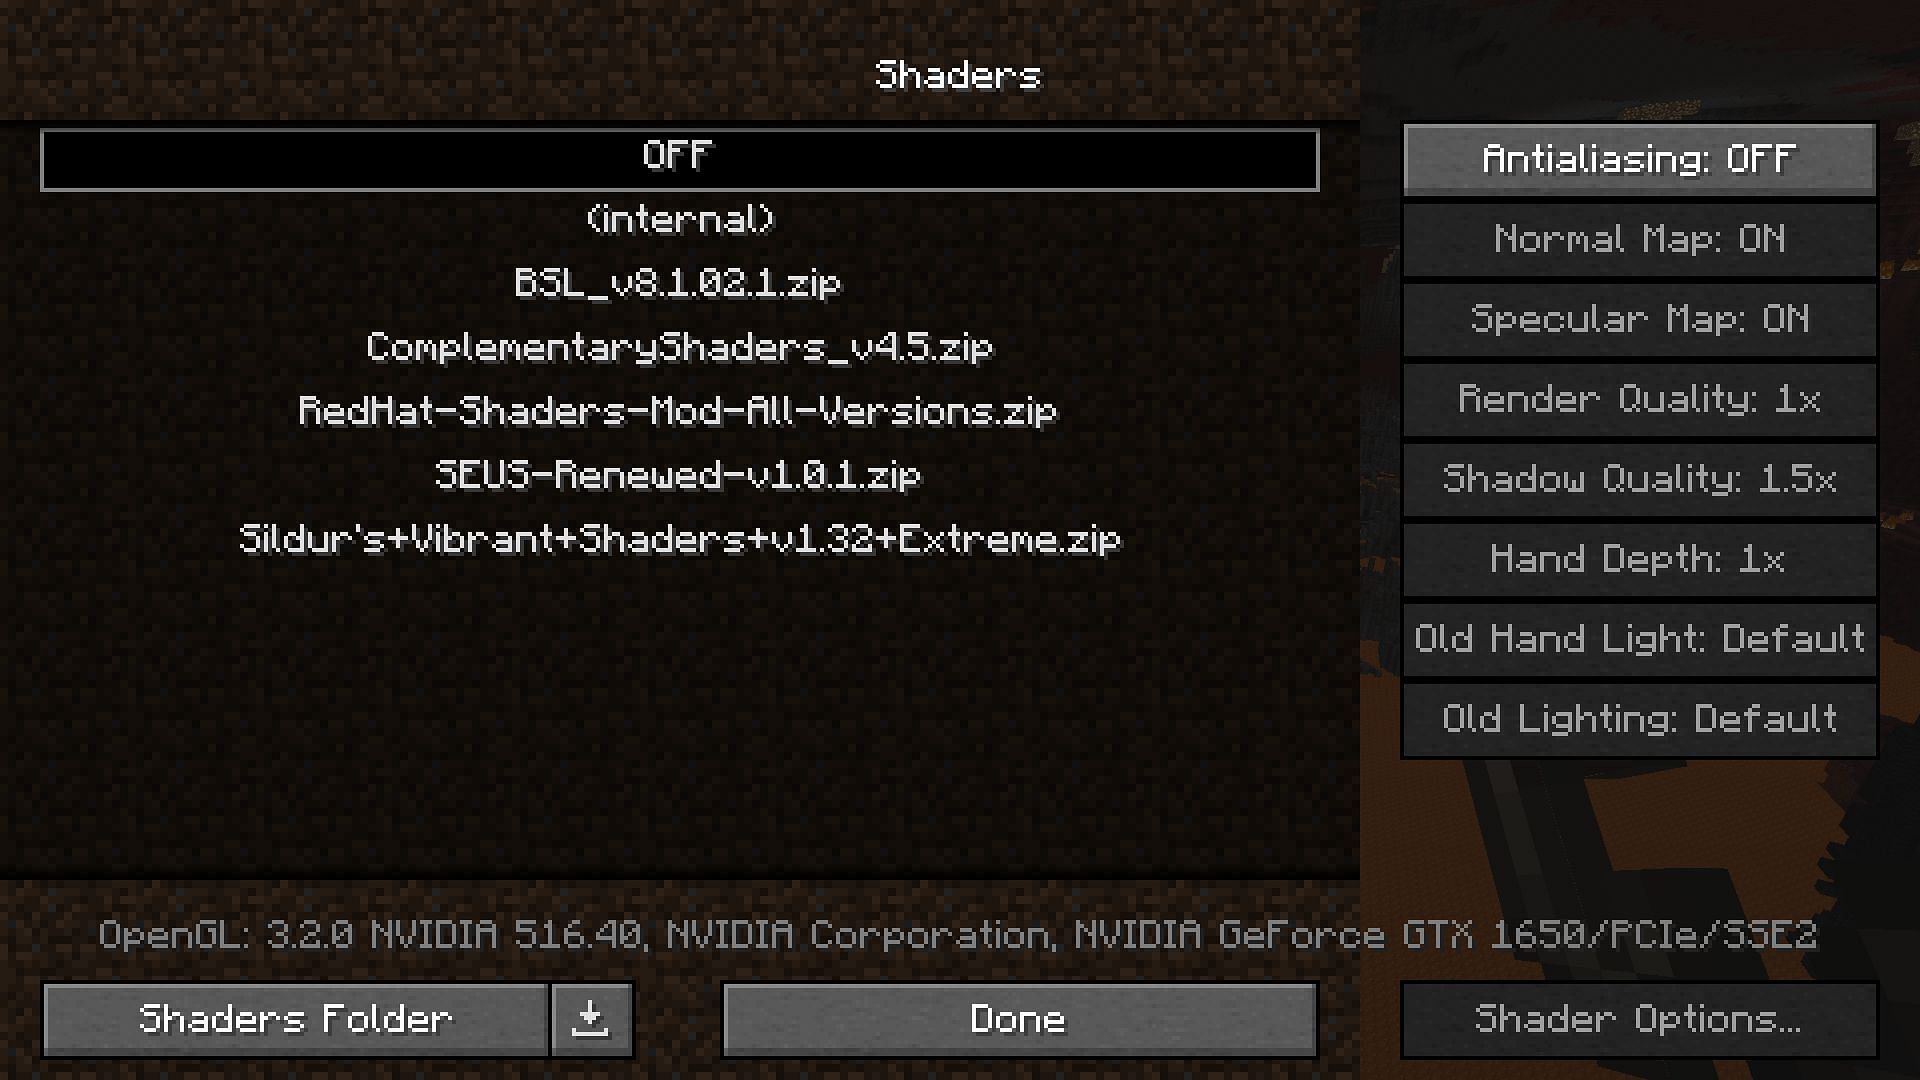Open Shaders Folder directory
This screenshot has width=1920, height=1080.
[293, 1018]
